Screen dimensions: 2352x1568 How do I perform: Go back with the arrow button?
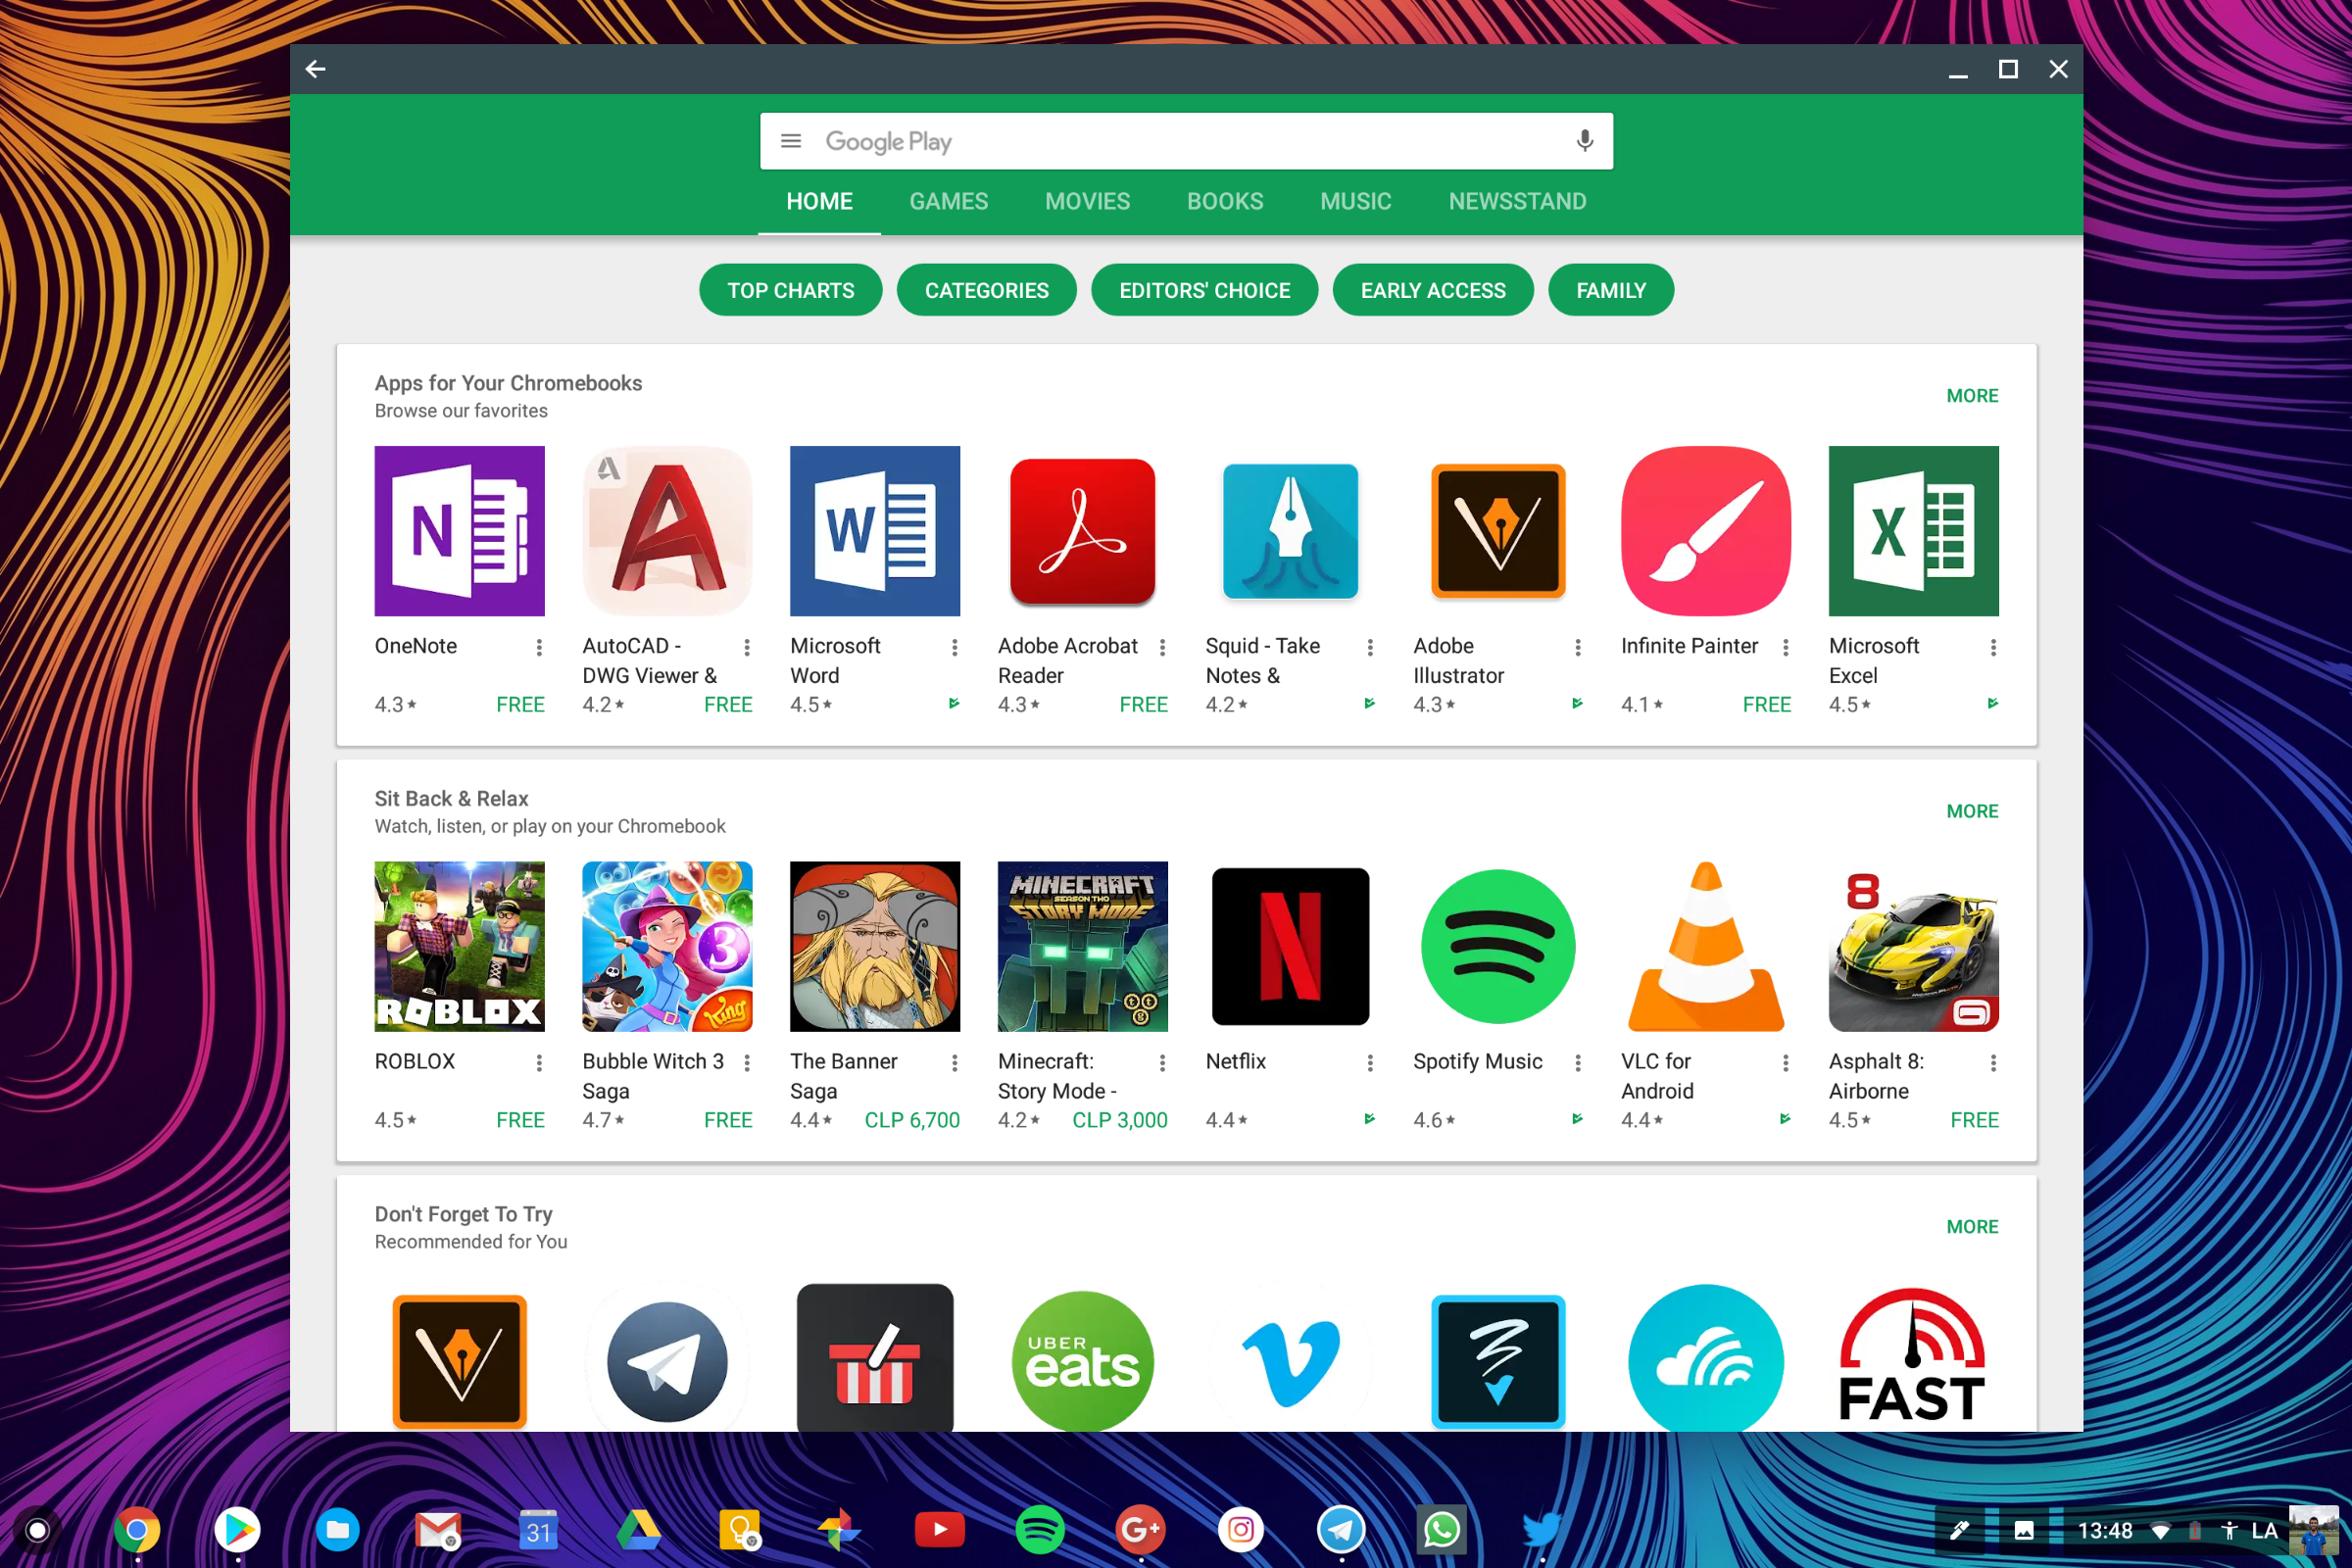click(x=315, y=69)
